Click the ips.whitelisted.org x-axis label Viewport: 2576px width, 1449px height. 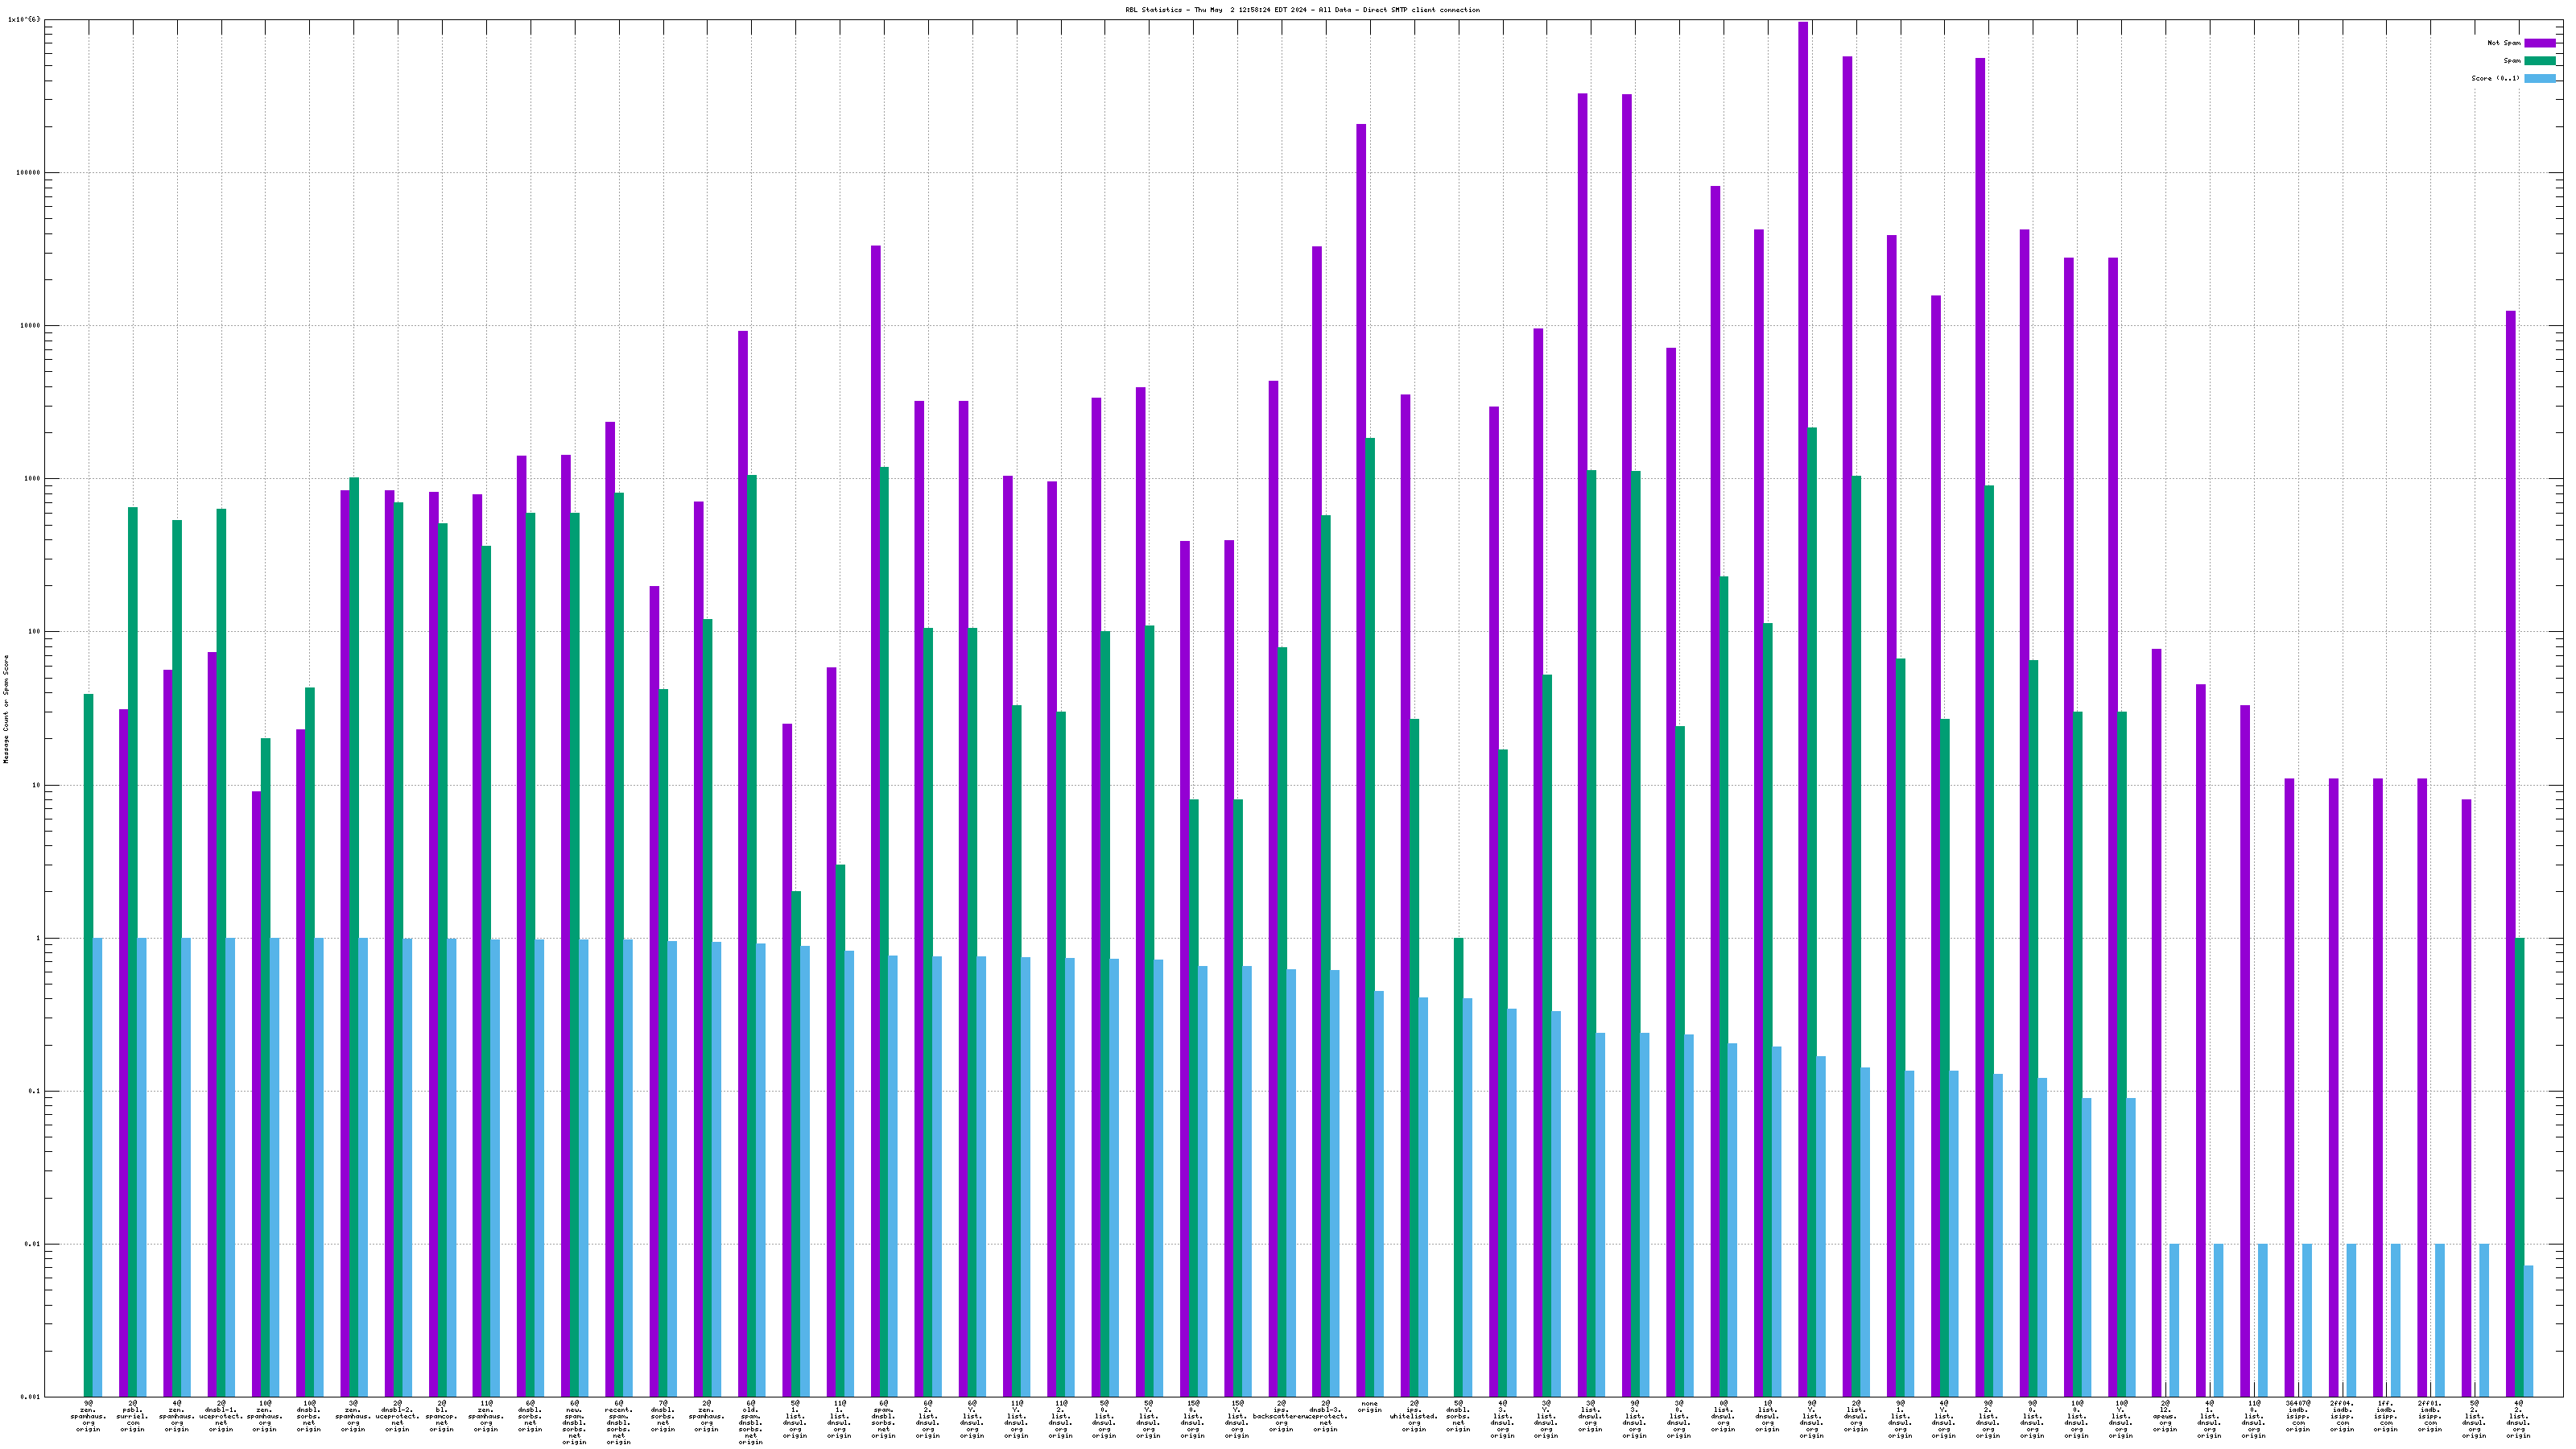pyautogui.click(x=1413, y=1416)
